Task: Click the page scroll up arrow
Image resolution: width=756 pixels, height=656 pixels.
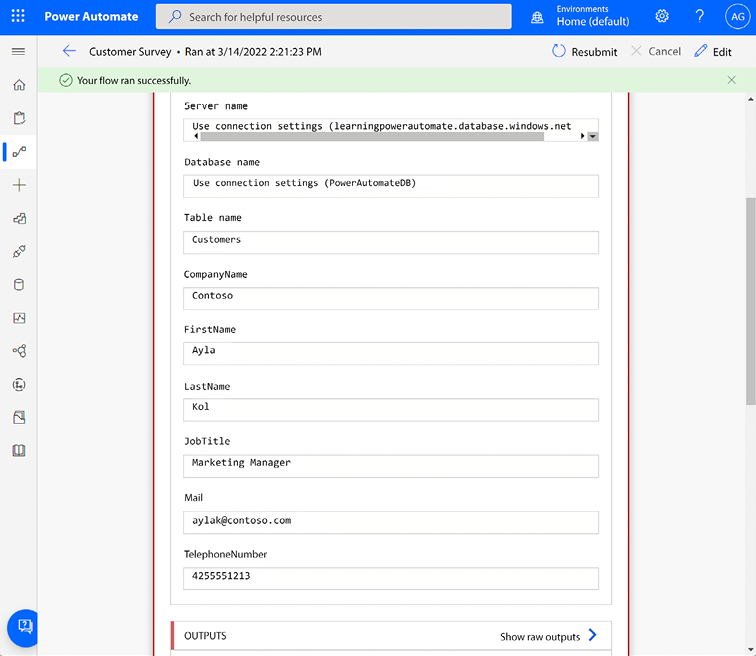Action: (x=750, y=99)
